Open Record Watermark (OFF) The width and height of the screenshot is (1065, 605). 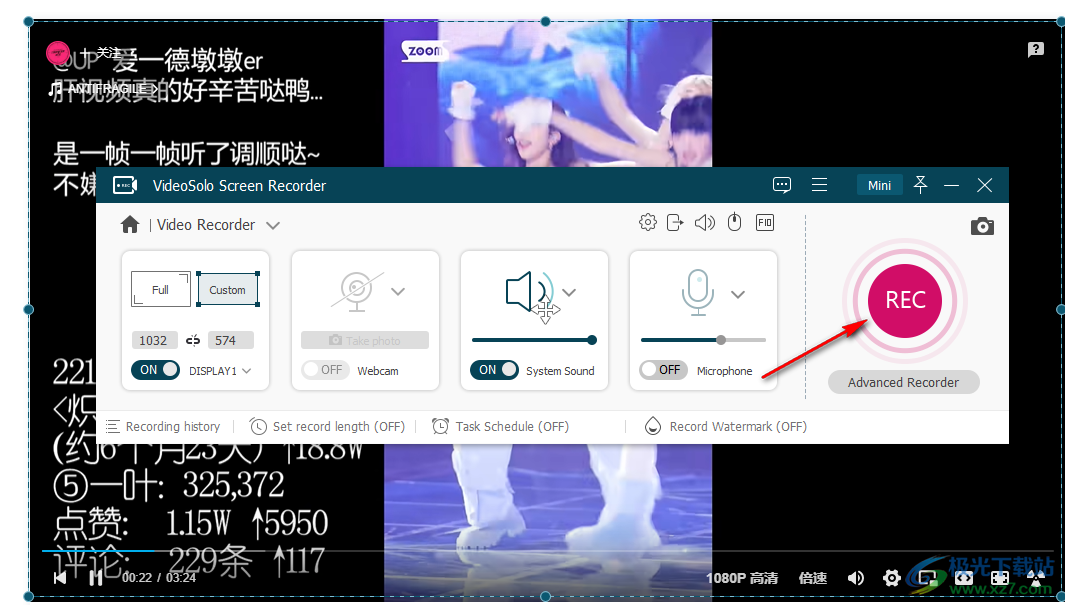(x=725, y=426)
